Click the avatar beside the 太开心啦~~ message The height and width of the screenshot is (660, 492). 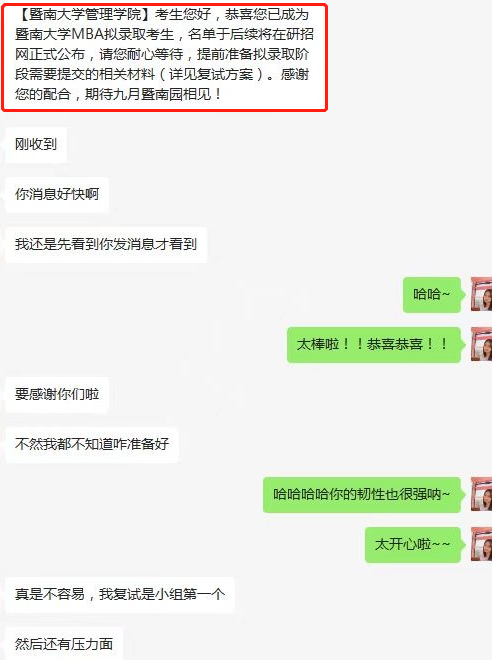click(x=481, y=544)
